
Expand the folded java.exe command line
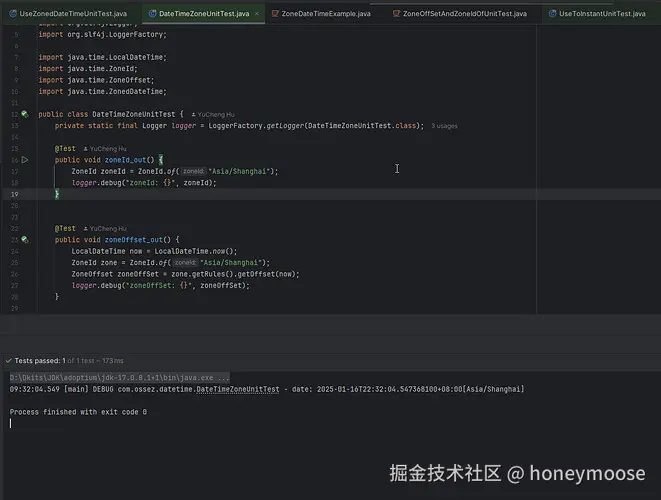[120, 378]
